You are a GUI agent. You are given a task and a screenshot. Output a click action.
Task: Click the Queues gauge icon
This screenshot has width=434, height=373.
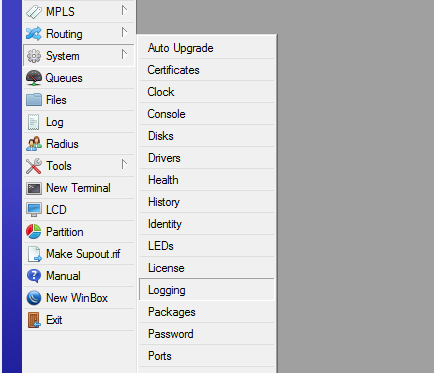(x=34, y=78)
